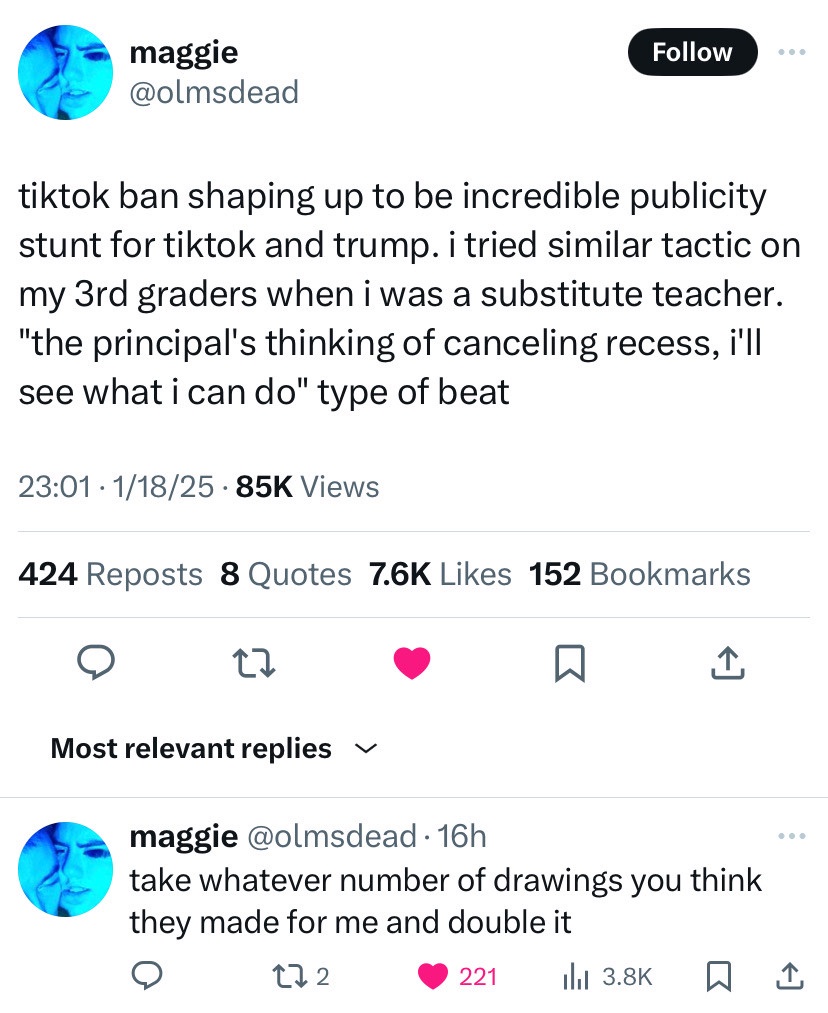Open more options for main tweet
Viewport: 828px width, 1013px height.
[x=792, y=52]
